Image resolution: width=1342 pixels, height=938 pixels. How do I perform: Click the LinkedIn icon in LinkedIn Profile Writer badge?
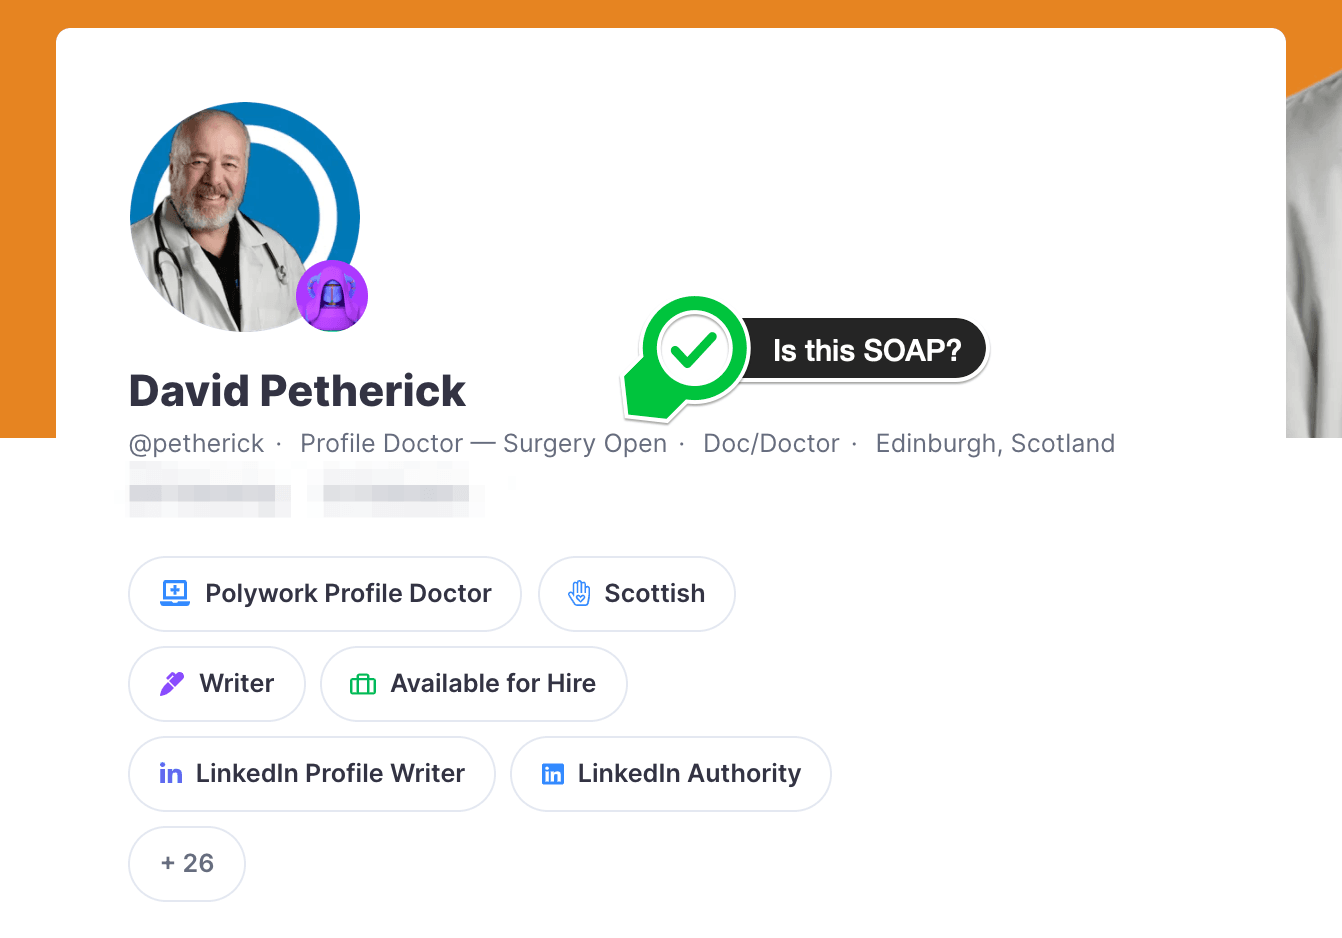point(171,774)
